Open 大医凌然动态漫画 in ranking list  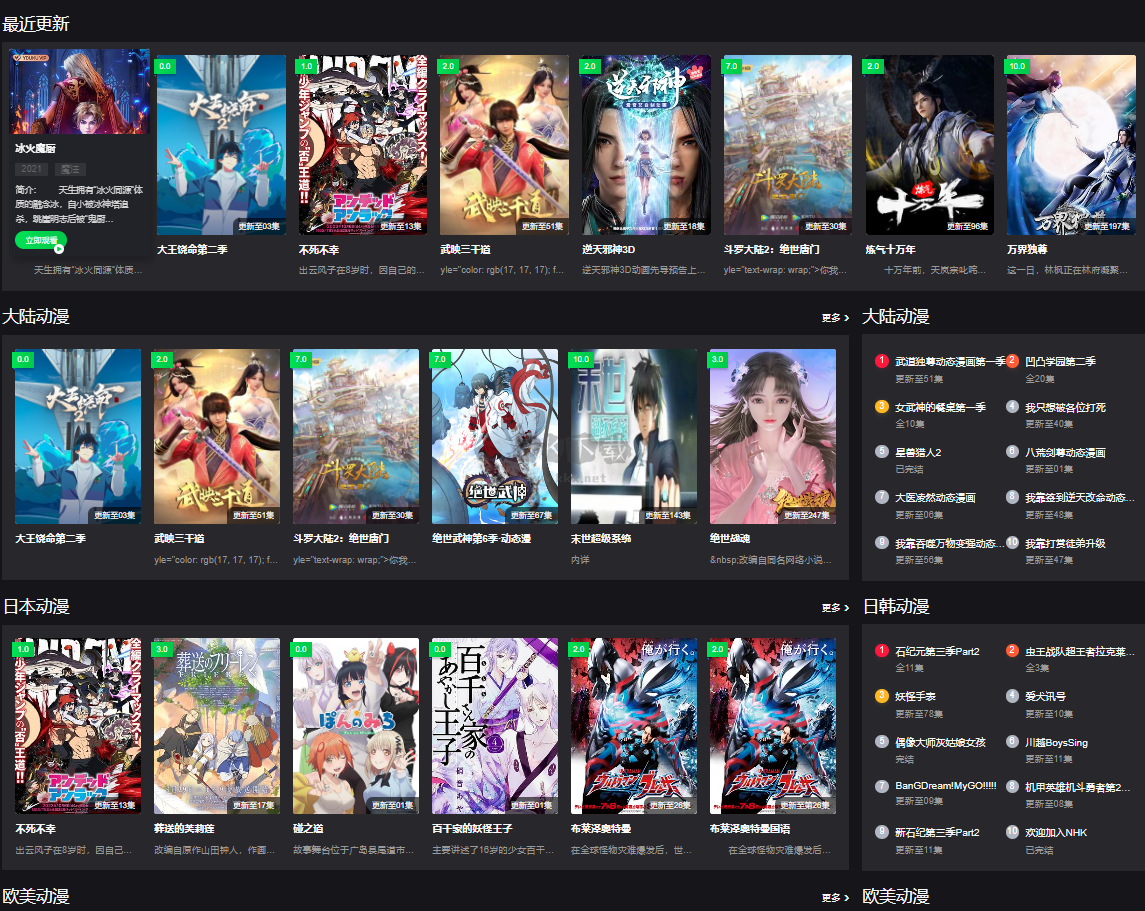tap(935, 499)
